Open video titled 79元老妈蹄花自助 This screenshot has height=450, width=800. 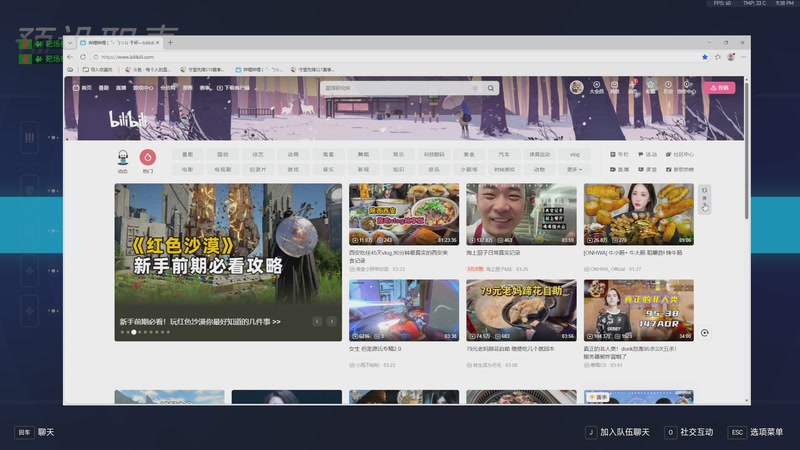click(510, 349)
